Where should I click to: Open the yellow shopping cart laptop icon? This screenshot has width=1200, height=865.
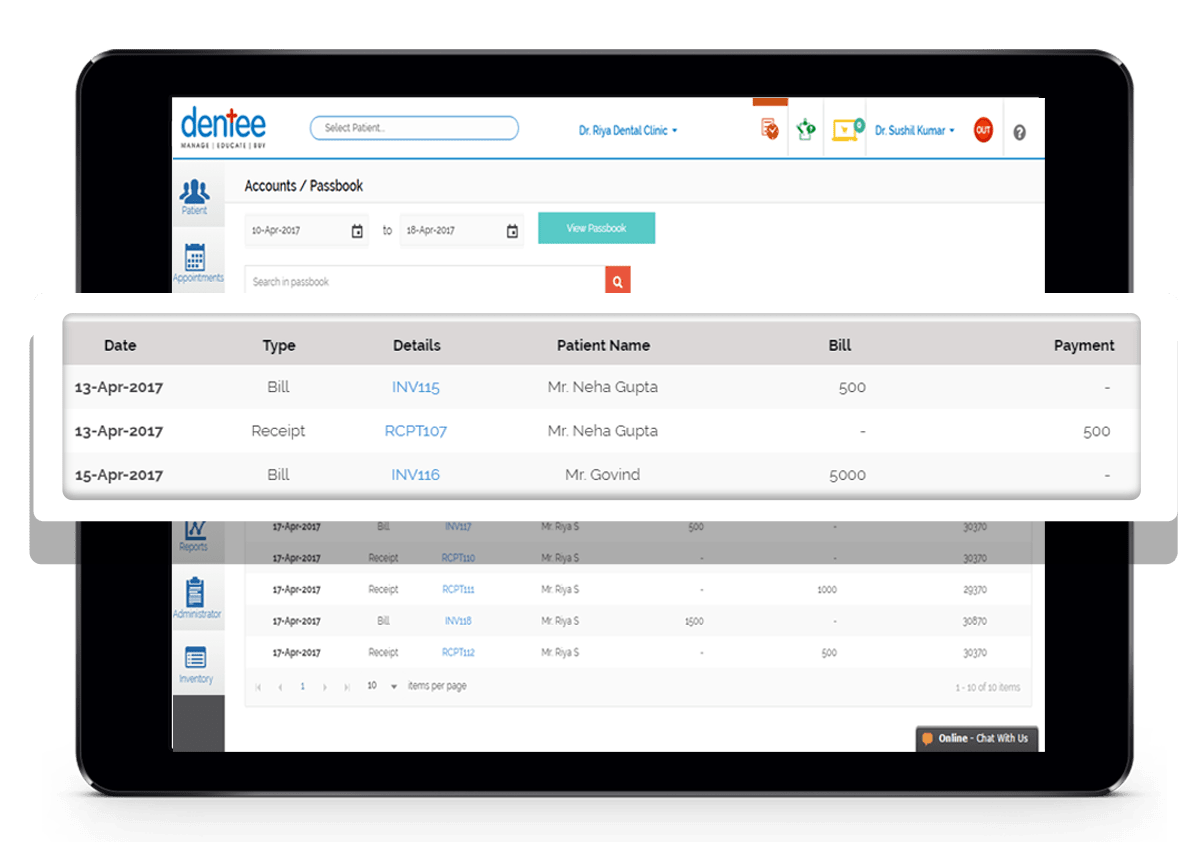pos(848,129)
